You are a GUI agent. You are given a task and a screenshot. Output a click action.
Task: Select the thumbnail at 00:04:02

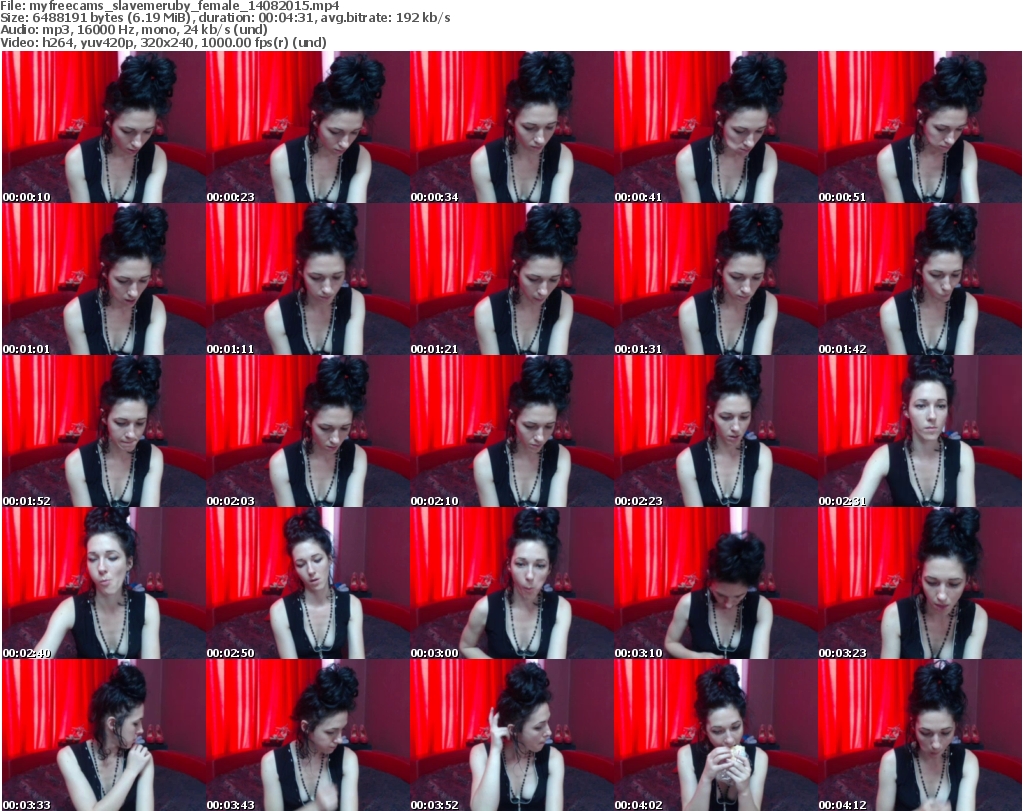716,735
